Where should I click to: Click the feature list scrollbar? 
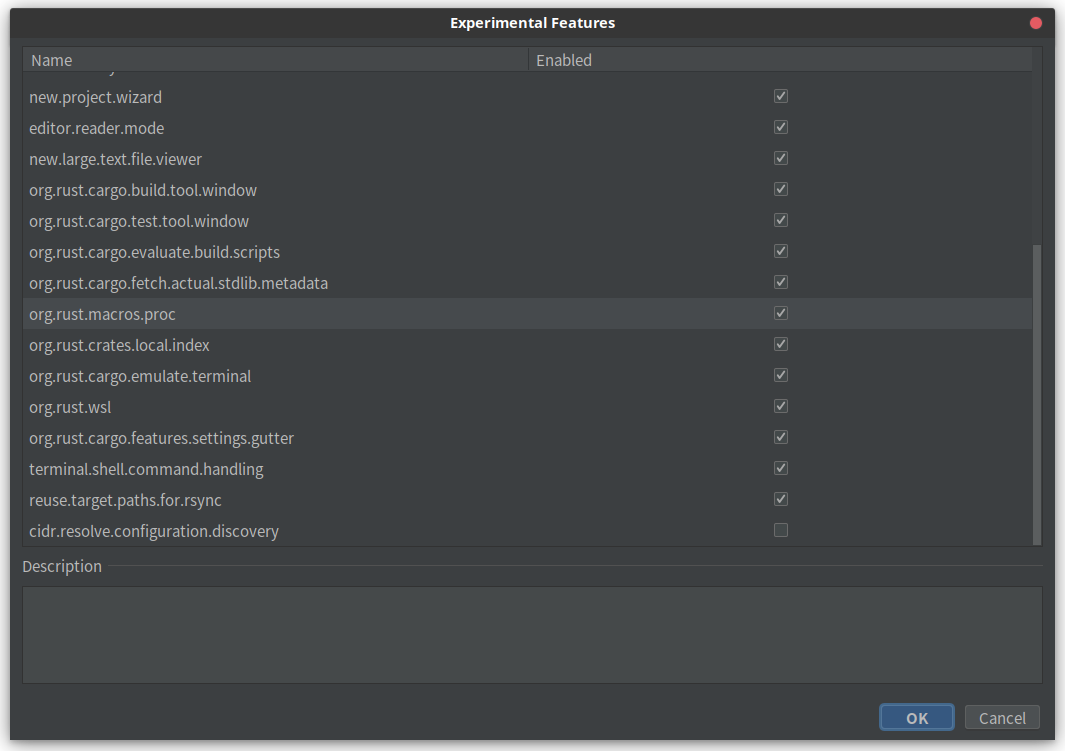coord(1035,390)
